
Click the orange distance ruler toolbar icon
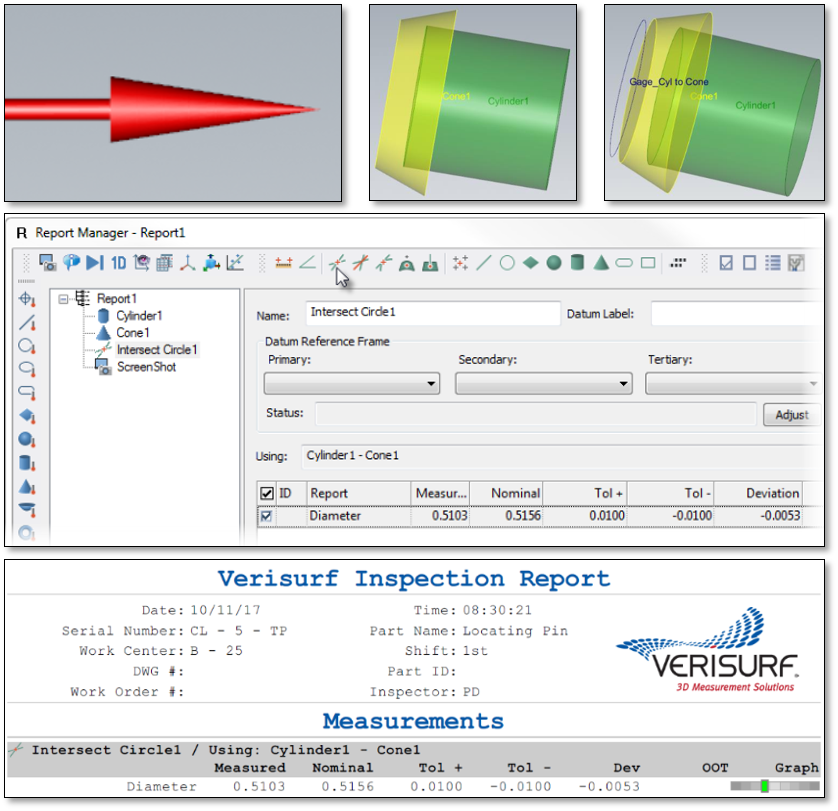click(x=283, y=262)
